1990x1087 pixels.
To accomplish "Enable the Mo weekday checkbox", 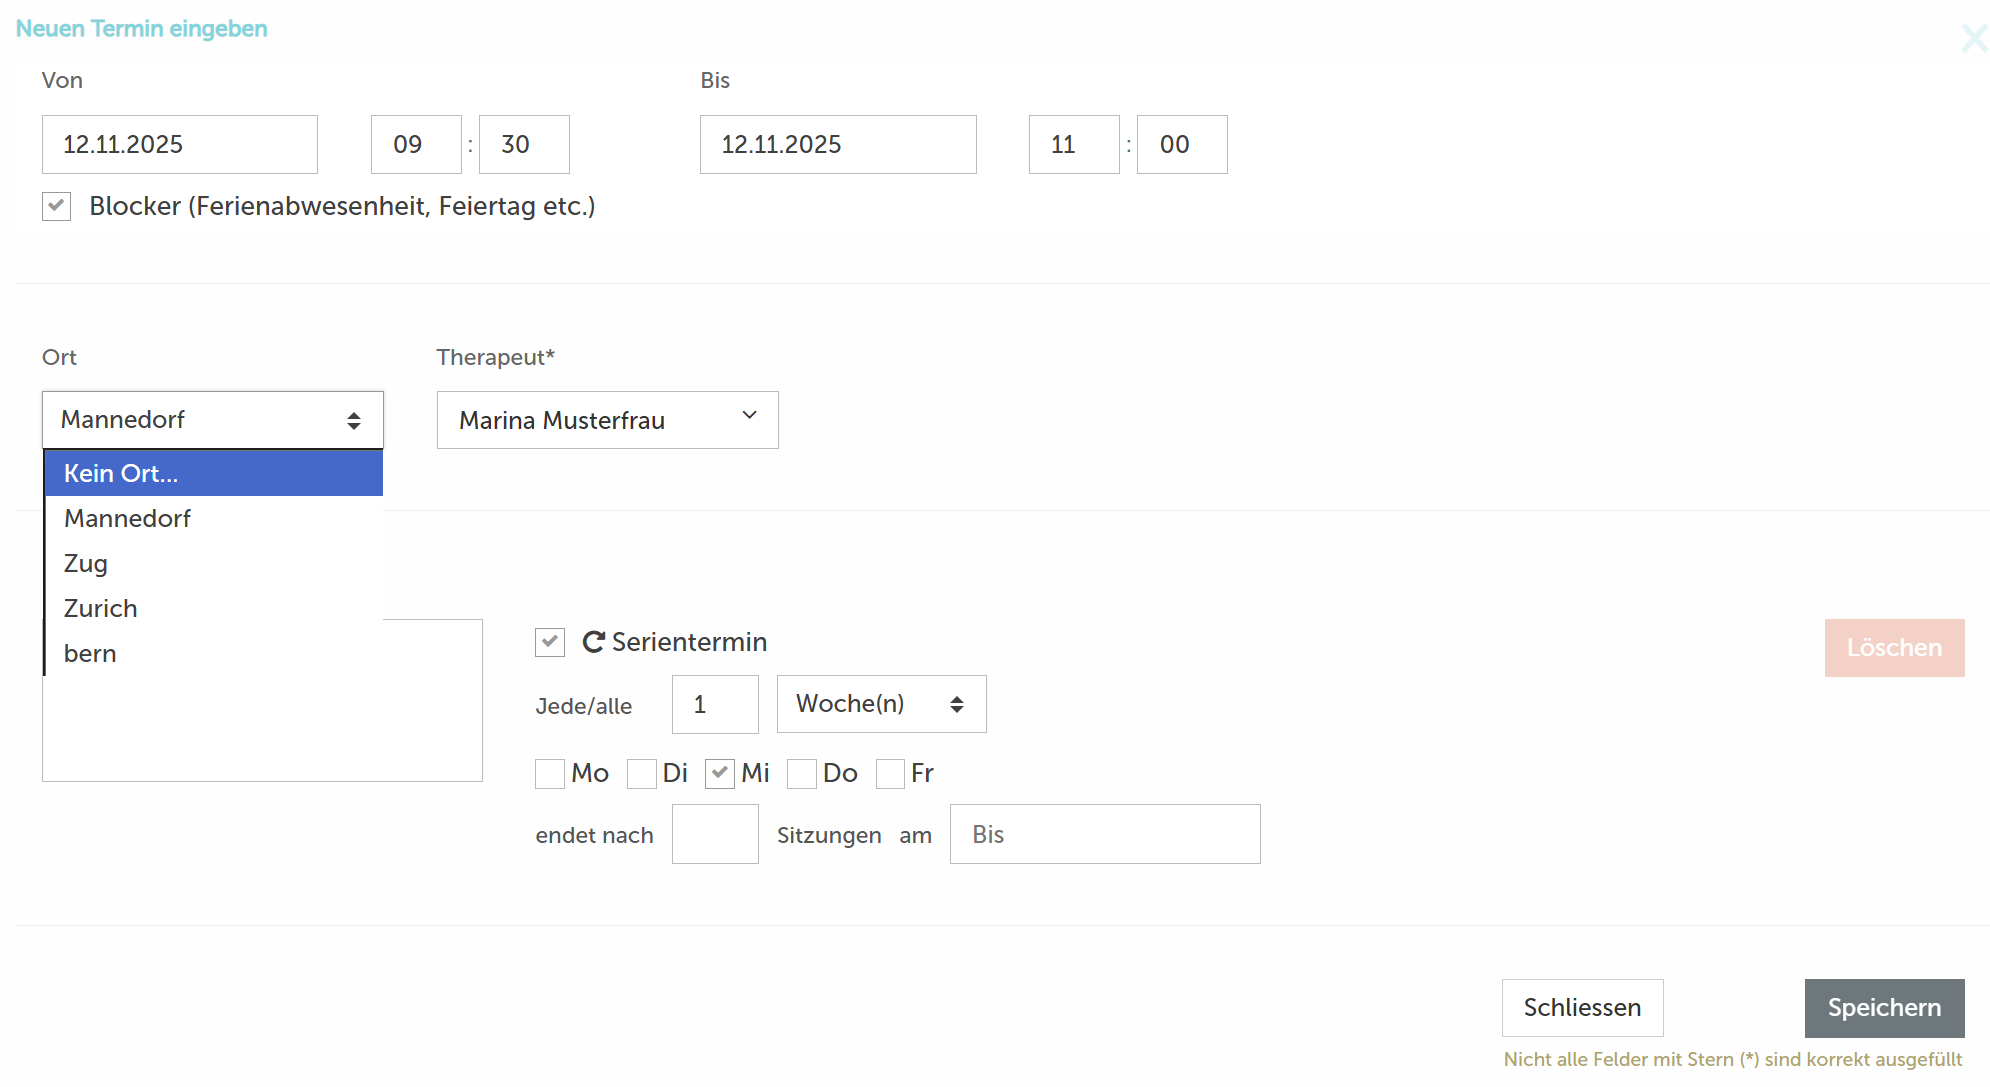I will point(550,774).
